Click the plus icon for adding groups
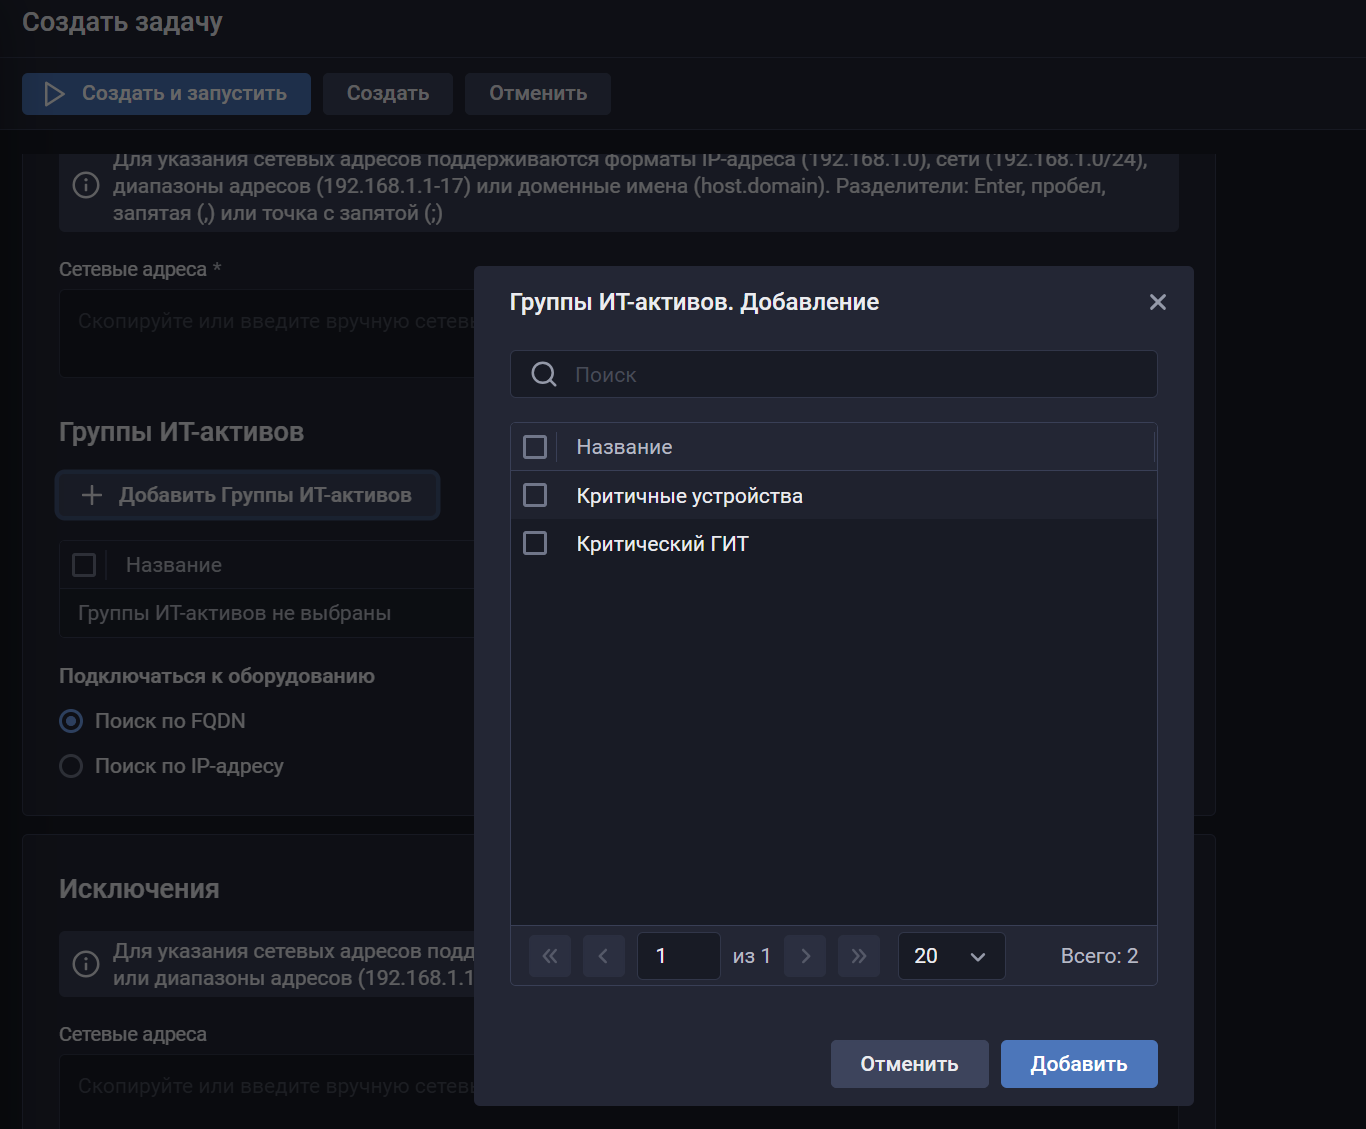 [92, 495]
